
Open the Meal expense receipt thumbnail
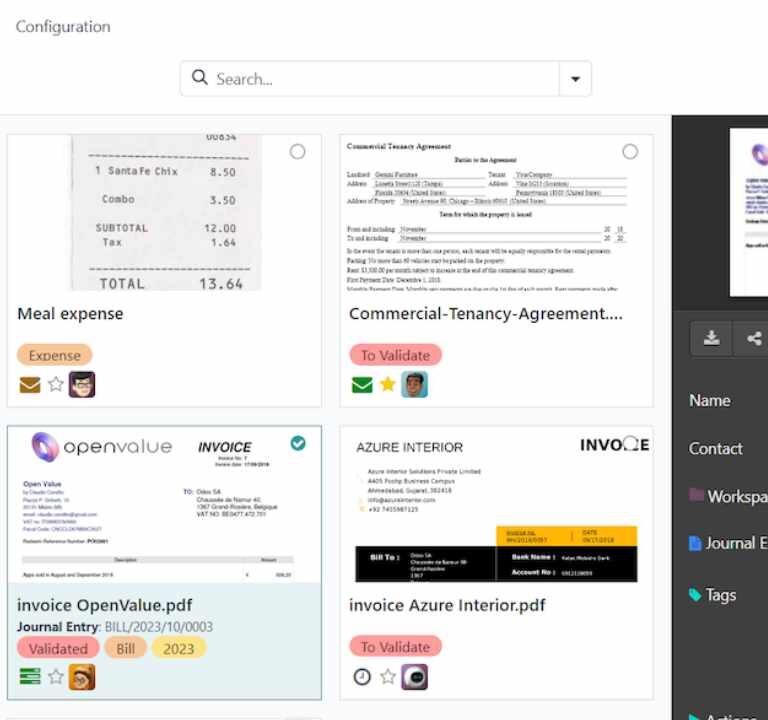coord(165,213)
